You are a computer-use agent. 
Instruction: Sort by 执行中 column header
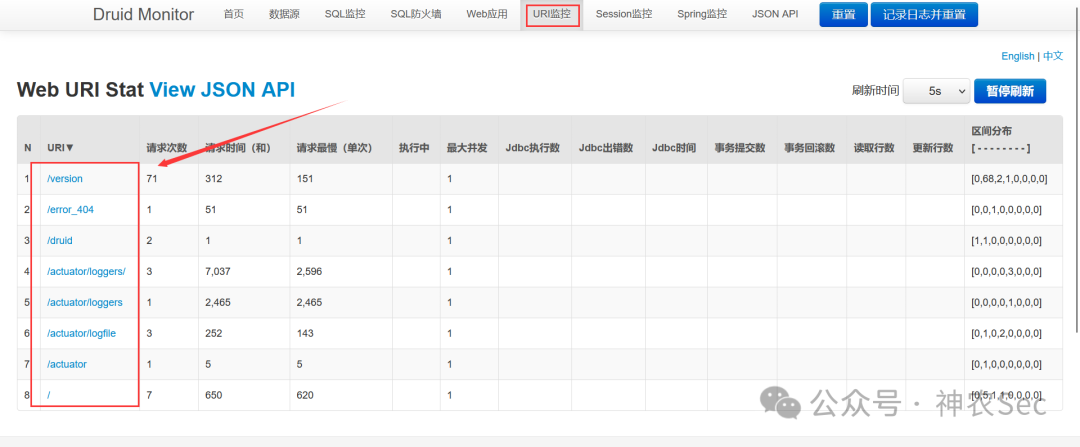(x=415, y=147)
